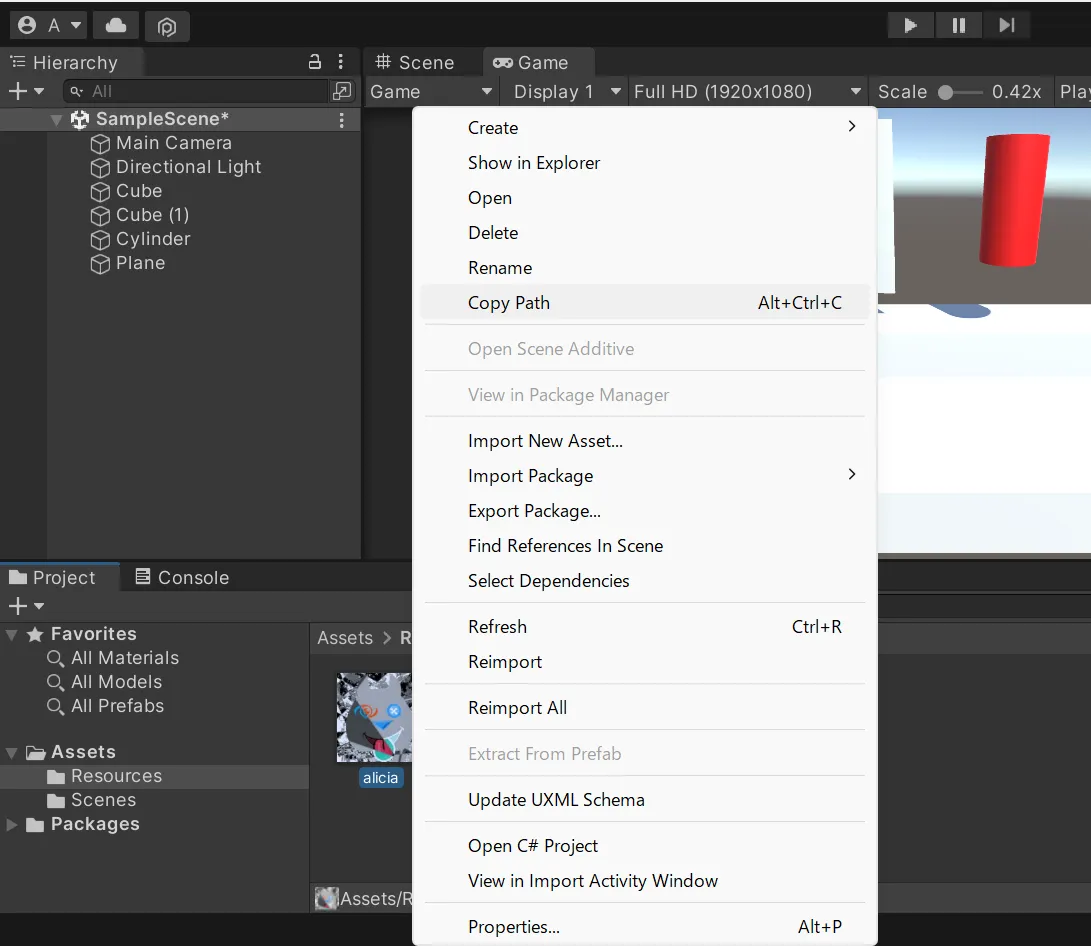Expand the Packages folder
This screenshot has height=946, width=1091.
12,825
